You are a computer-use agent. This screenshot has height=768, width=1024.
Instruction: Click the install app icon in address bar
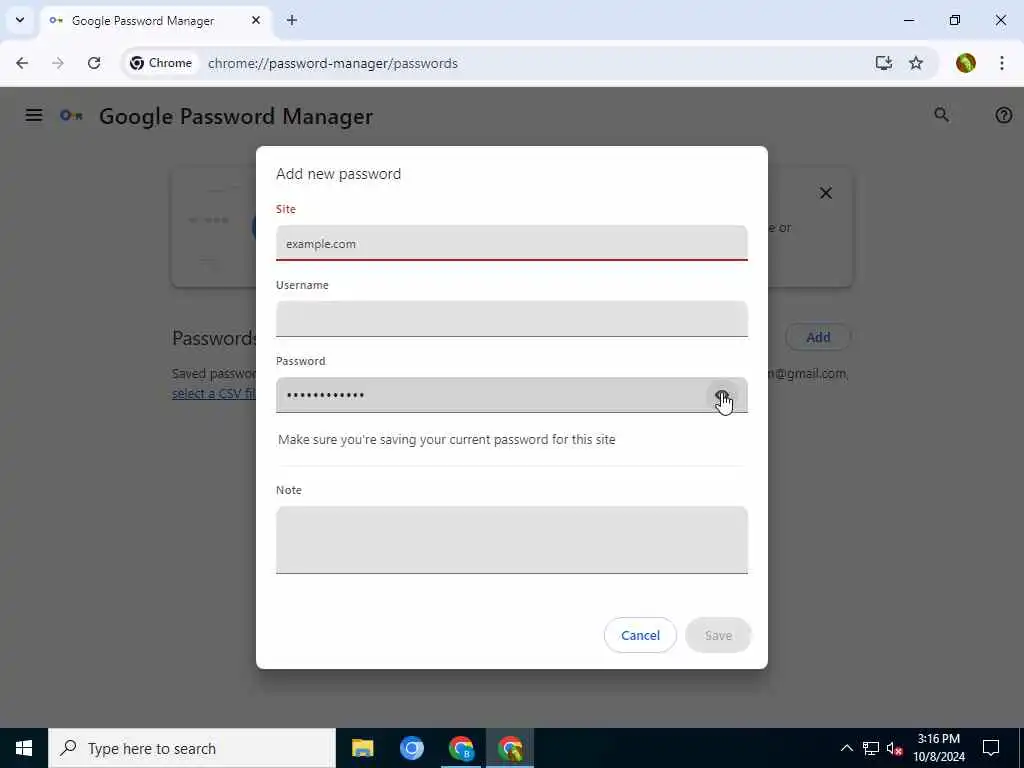pos(884,63)
